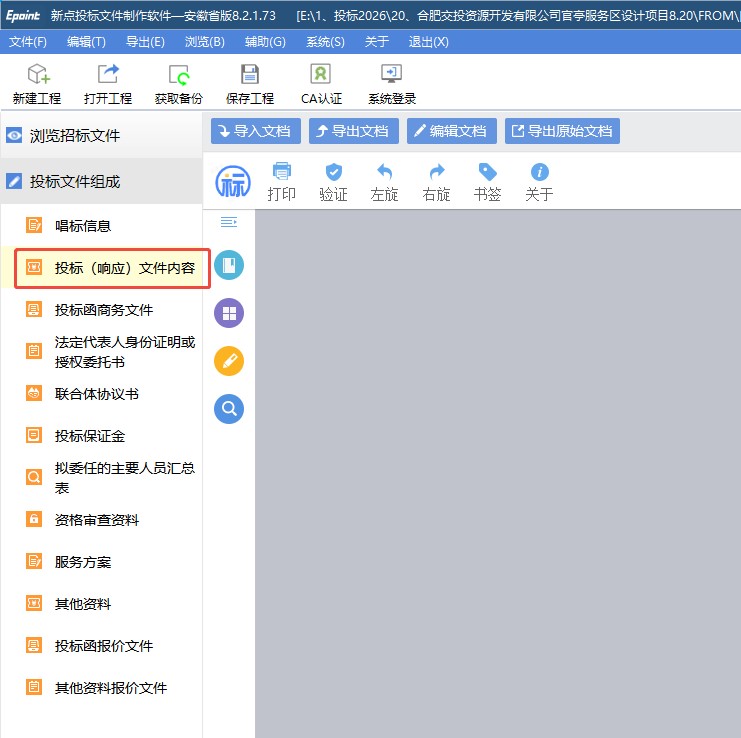Open the 浏览(B) menu

click(205, 42)
